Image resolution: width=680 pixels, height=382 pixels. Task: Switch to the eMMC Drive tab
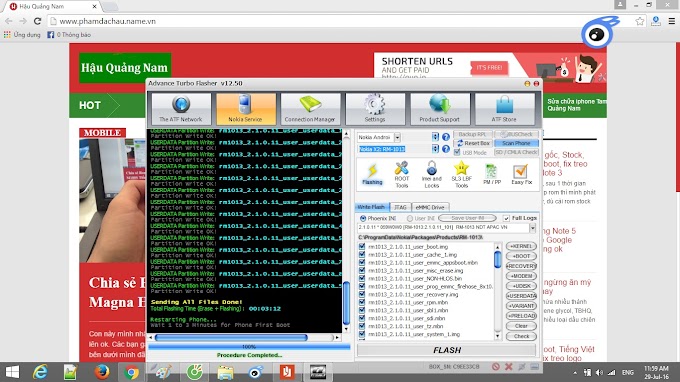click(430, 207)
